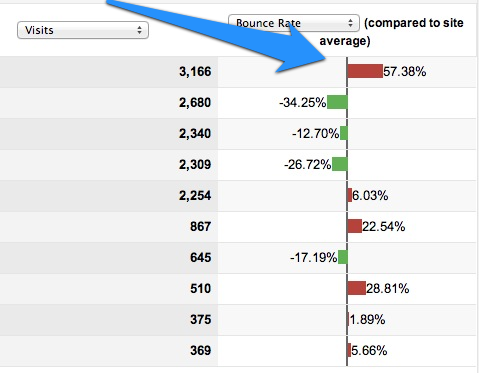Select the green -26.72% bar
This screenshot has width=479, height=373.
(x=339, y=164)
